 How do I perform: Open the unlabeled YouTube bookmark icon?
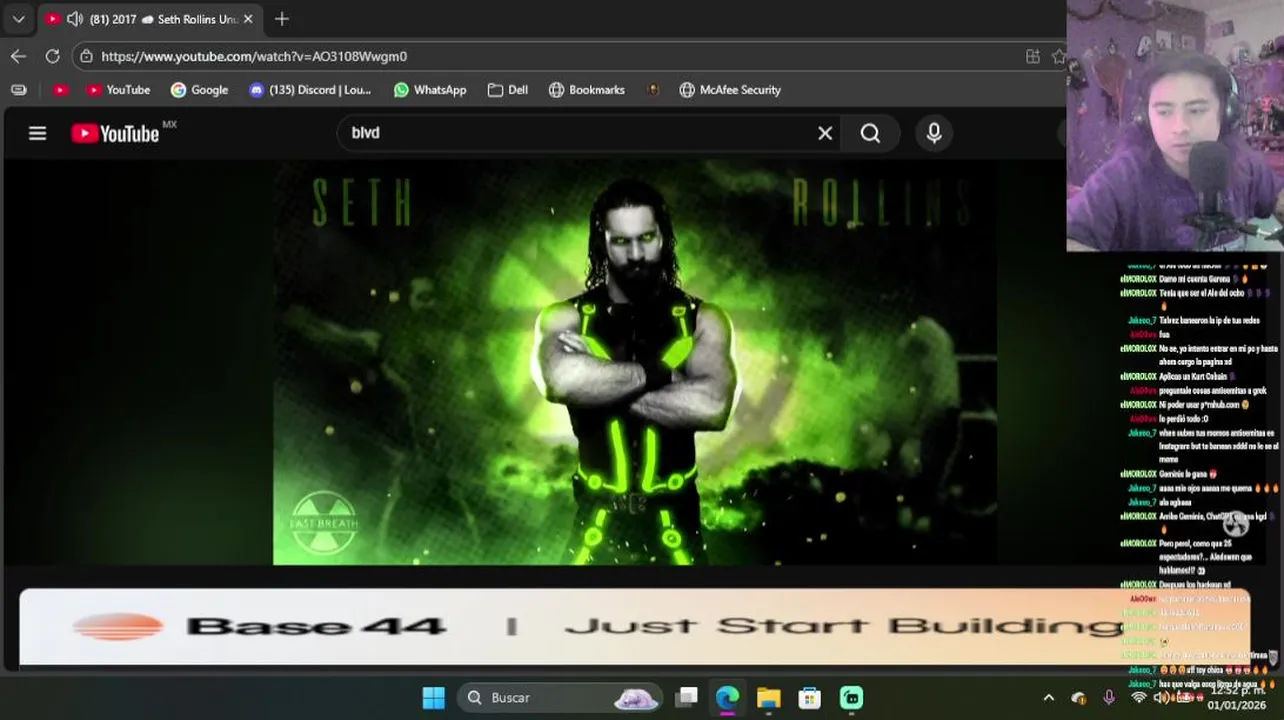tap(60, 90)
